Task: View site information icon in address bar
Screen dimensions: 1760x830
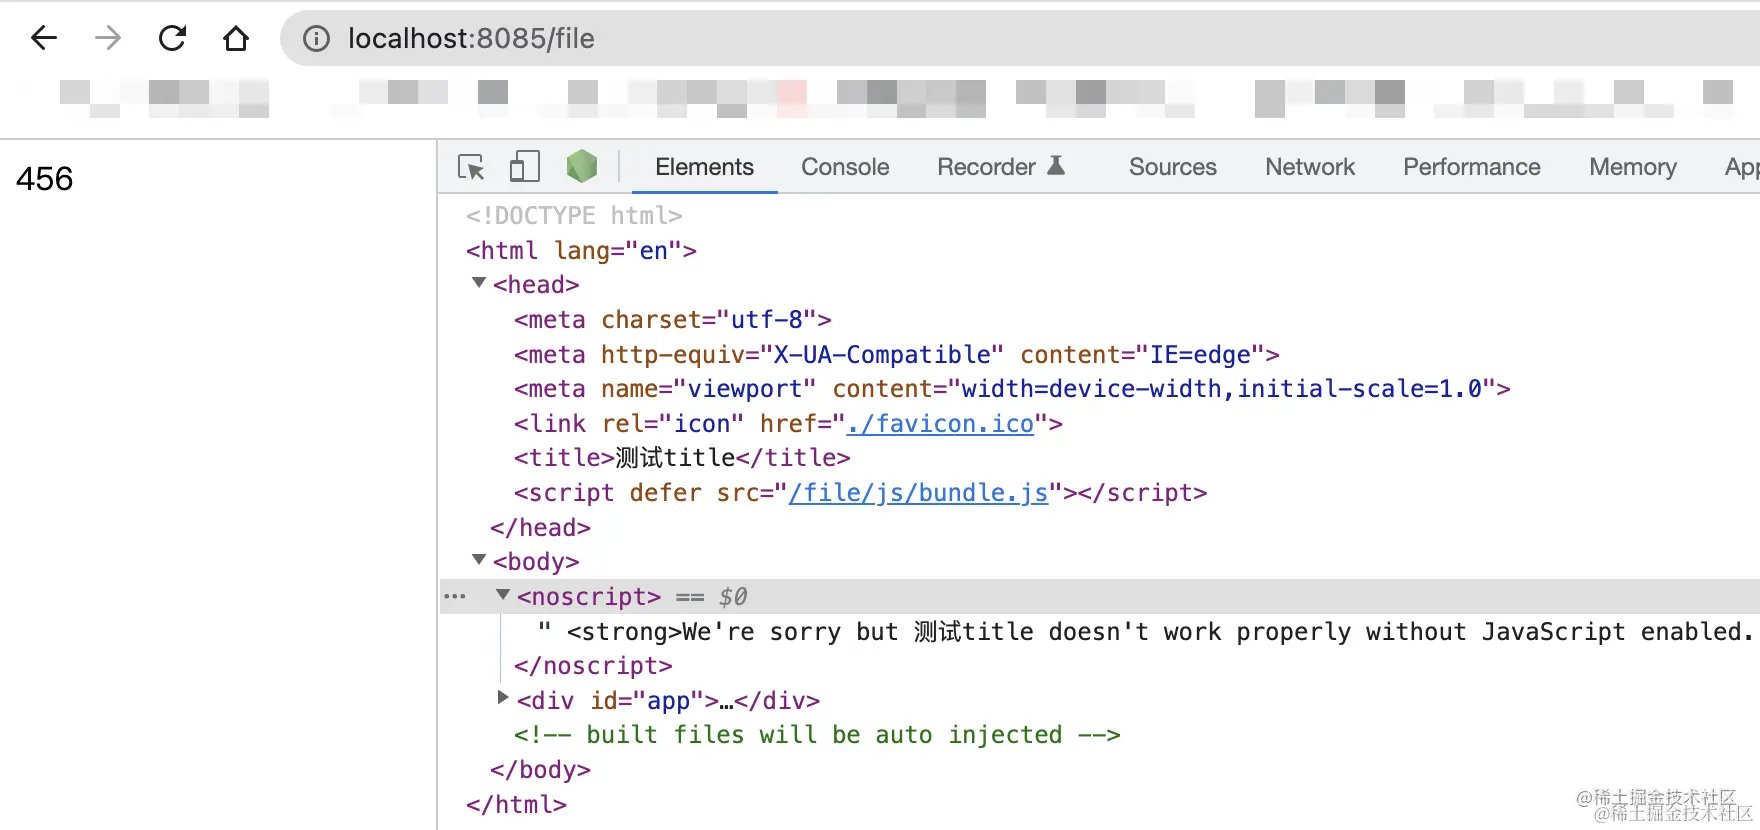Action: pos(316,38)
